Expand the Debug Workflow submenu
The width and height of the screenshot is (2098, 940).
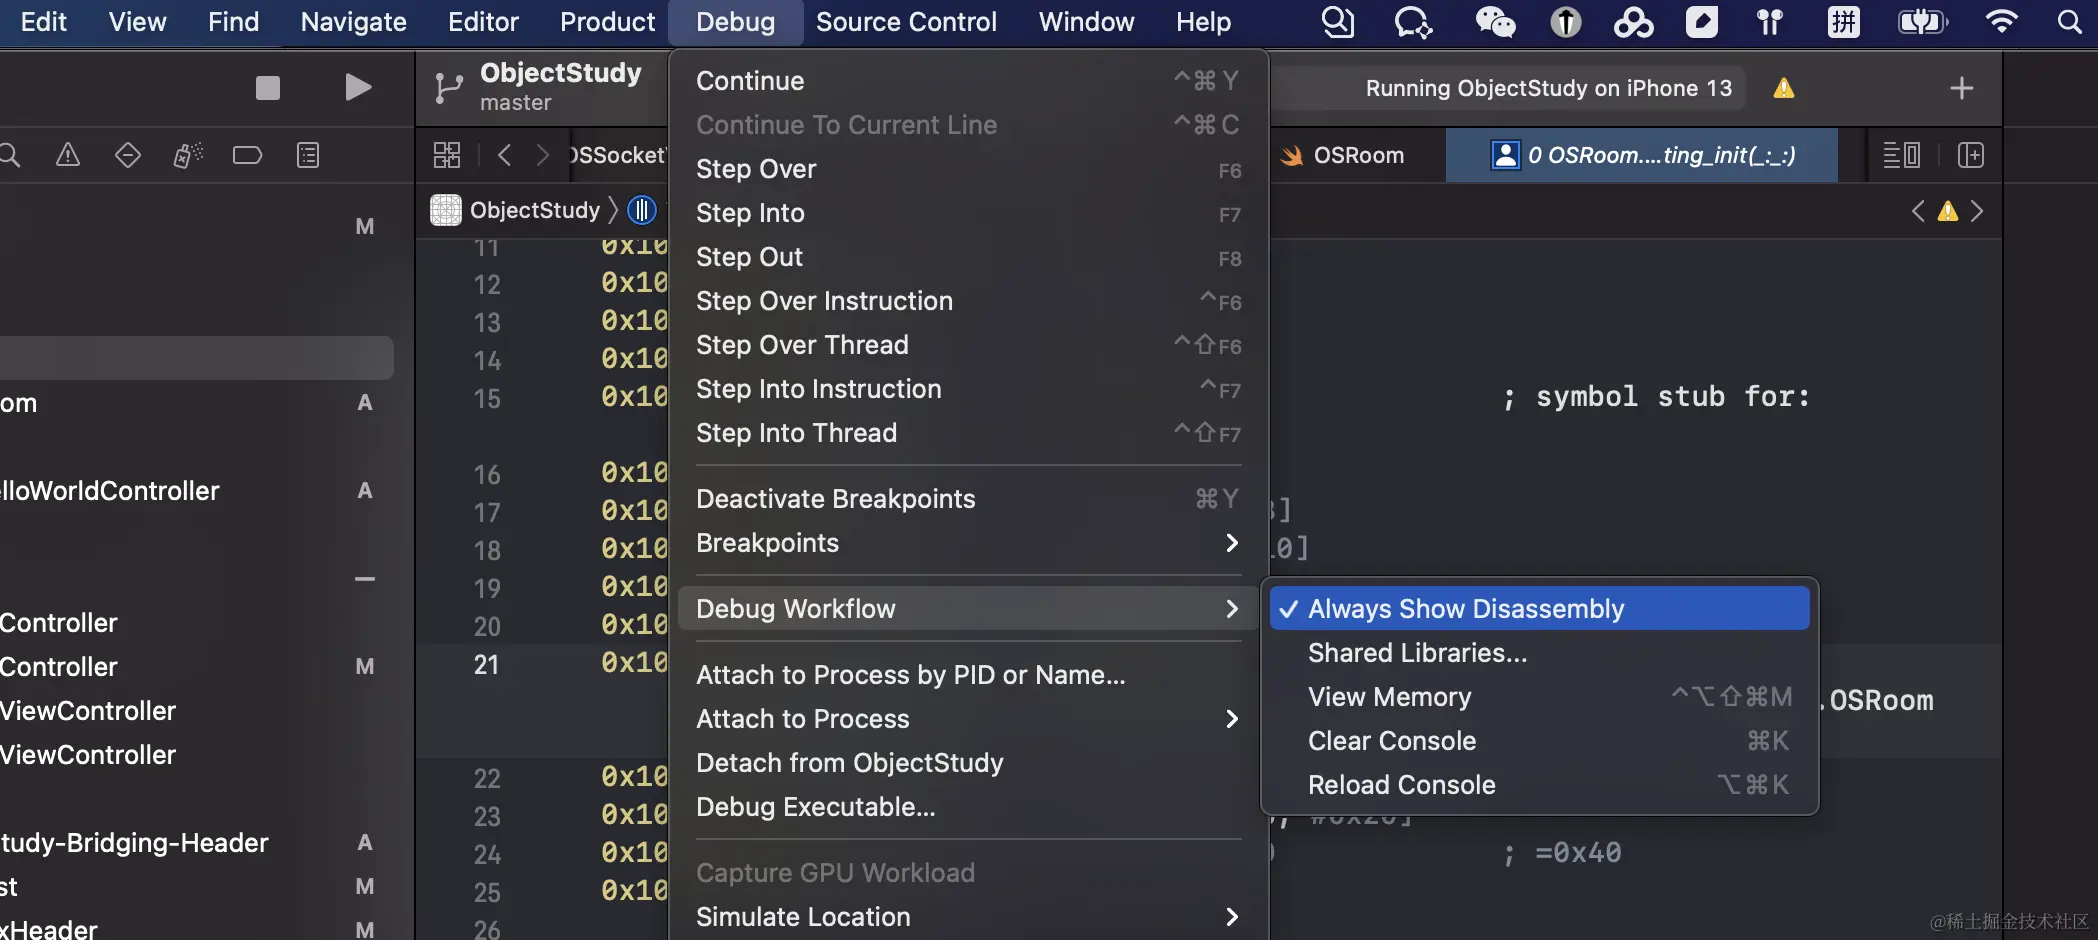pyautogui.click(x=967, y=609)
